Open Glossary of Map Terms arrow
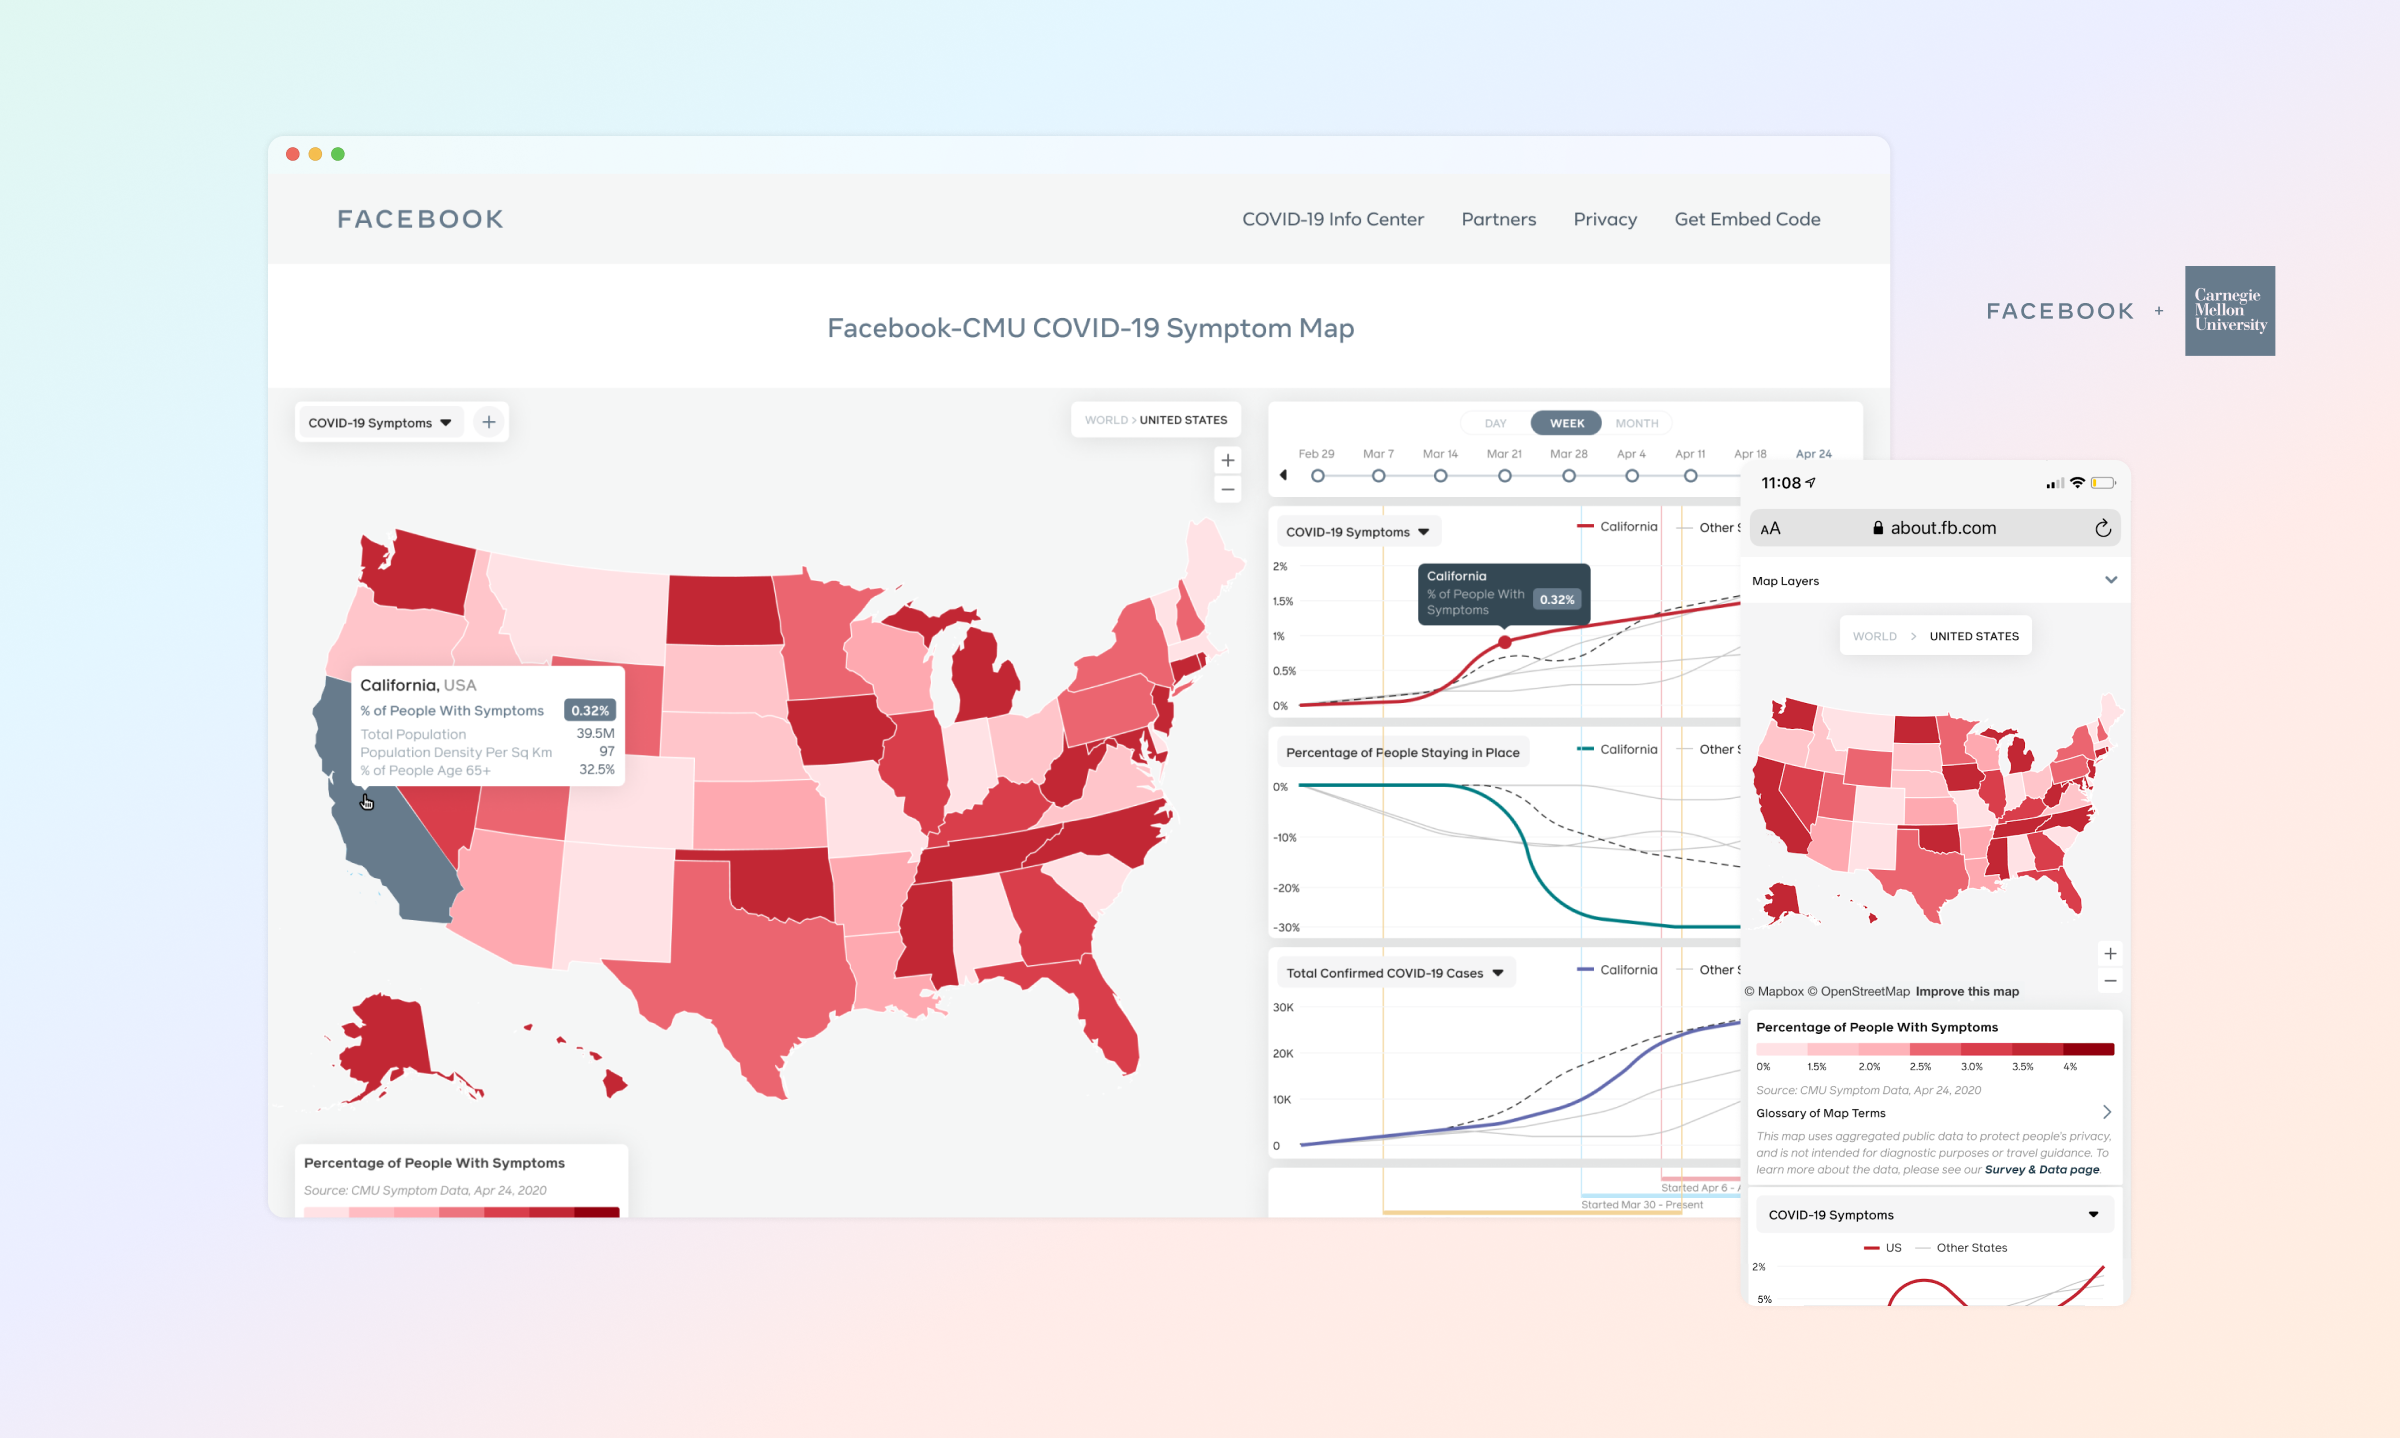Screen dimensions: 2400x1438 [2107, 1112]
